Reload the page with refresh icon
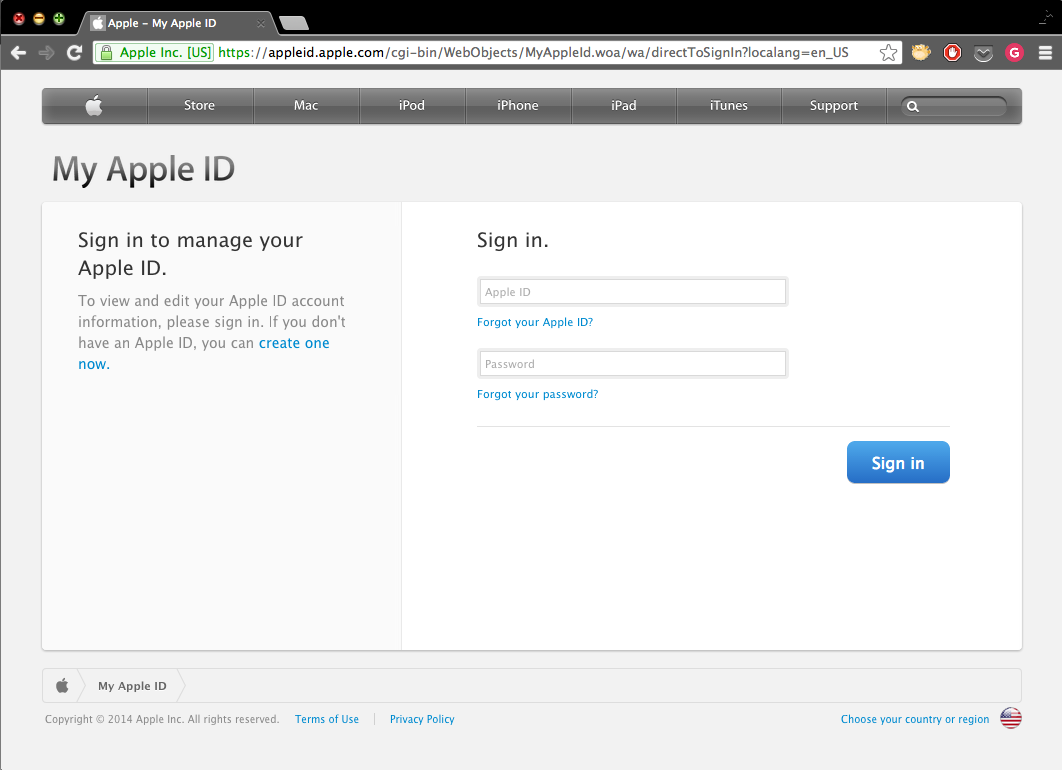This screenshot has width=1062, height=770. pos(75,53)
